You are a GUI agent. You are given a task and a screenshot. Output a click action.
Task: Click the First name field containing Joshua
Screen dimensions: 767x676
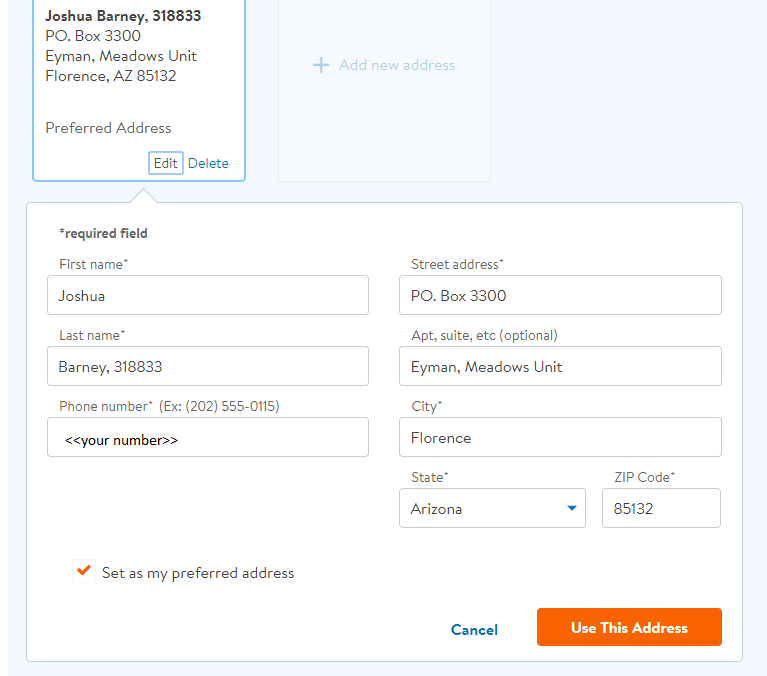pos(208,295)
